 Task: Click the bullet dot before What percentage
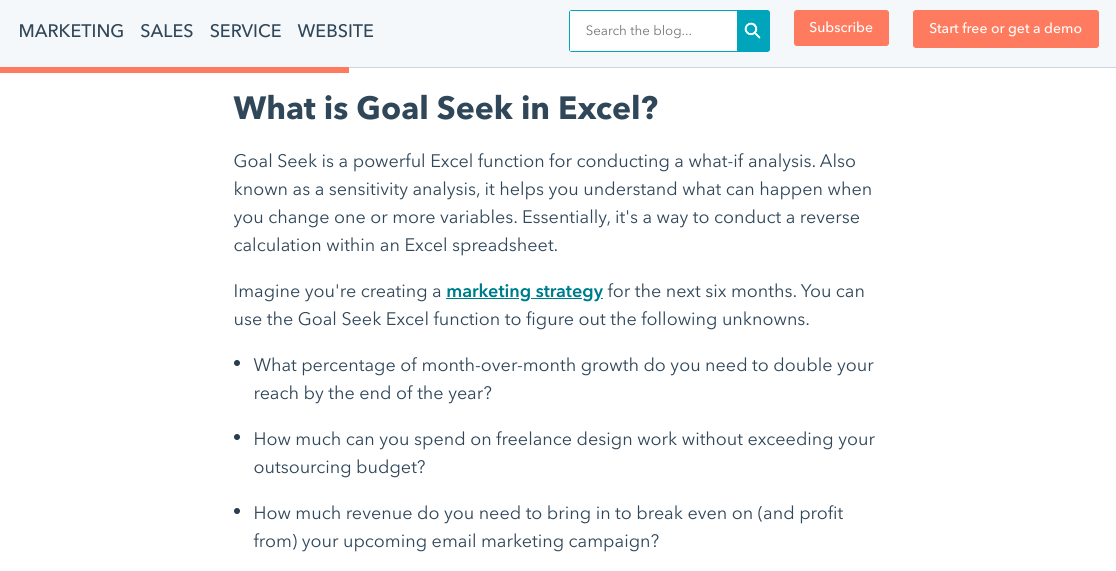click(x=237, y=363)
